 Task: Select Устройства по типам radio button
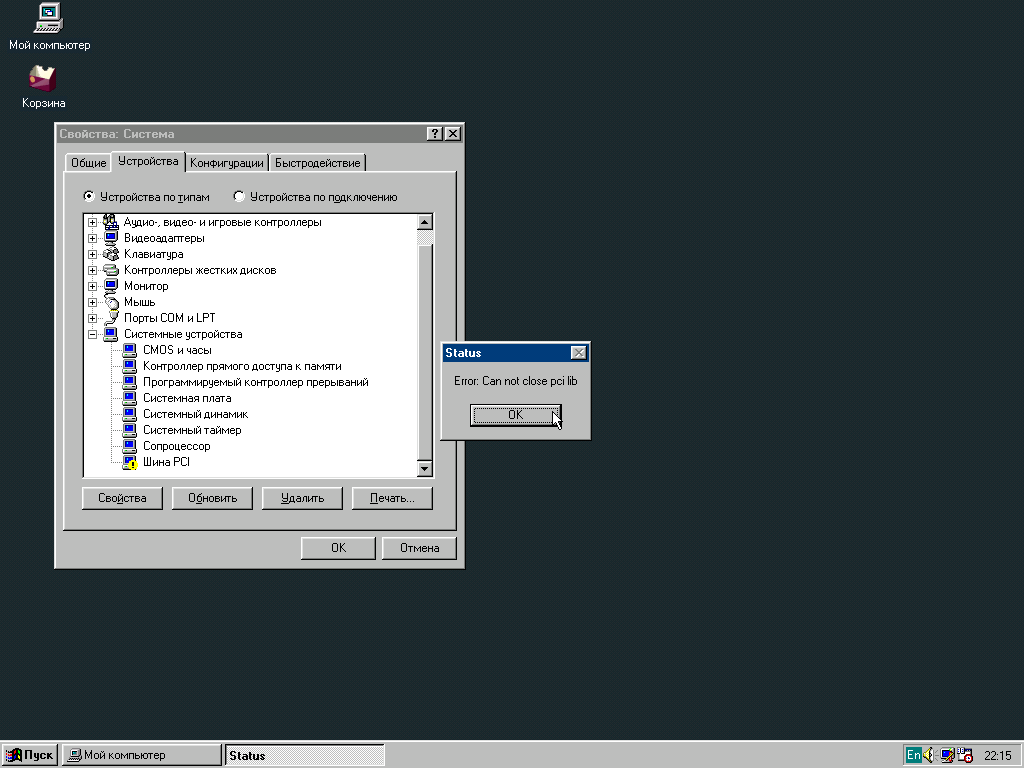coord(89,196)
